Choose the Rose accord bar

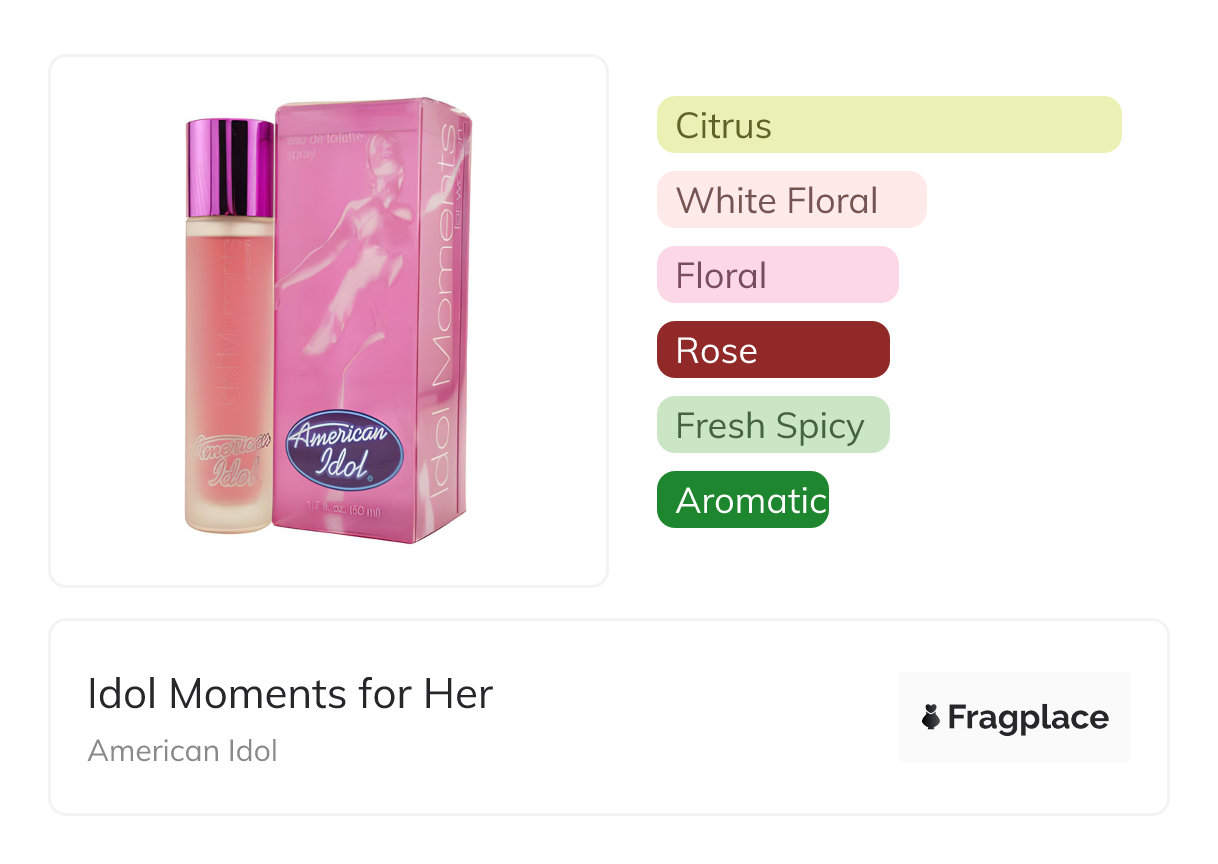(773, 350)
